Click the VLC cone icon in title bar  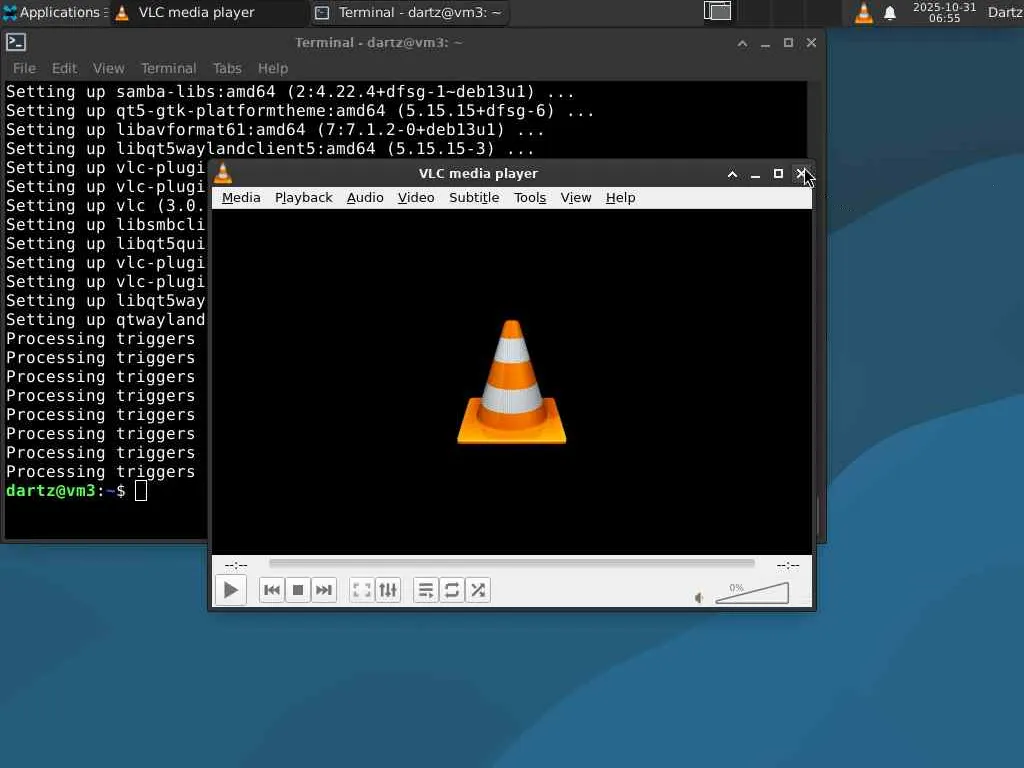[x=223, y=174]
